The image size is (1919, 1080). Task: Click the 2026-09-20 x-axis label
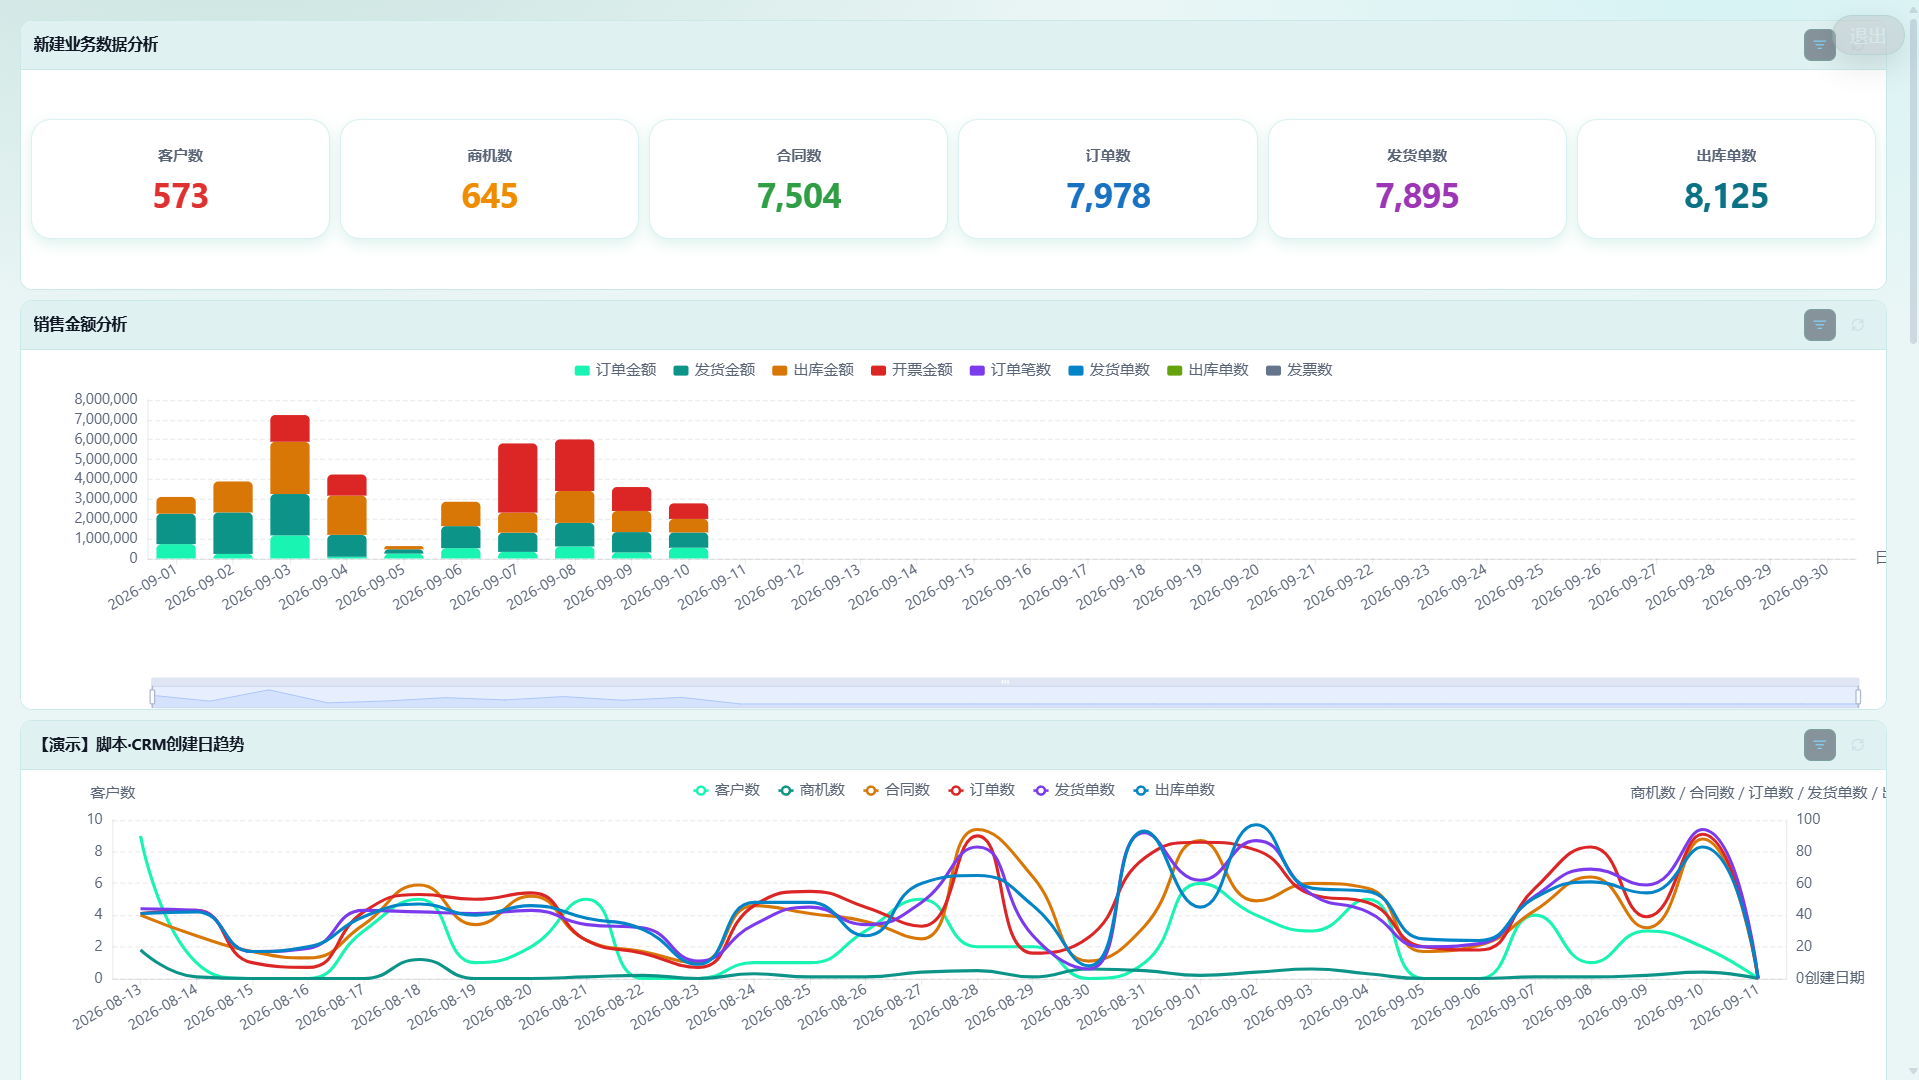tap(1224, 587)
